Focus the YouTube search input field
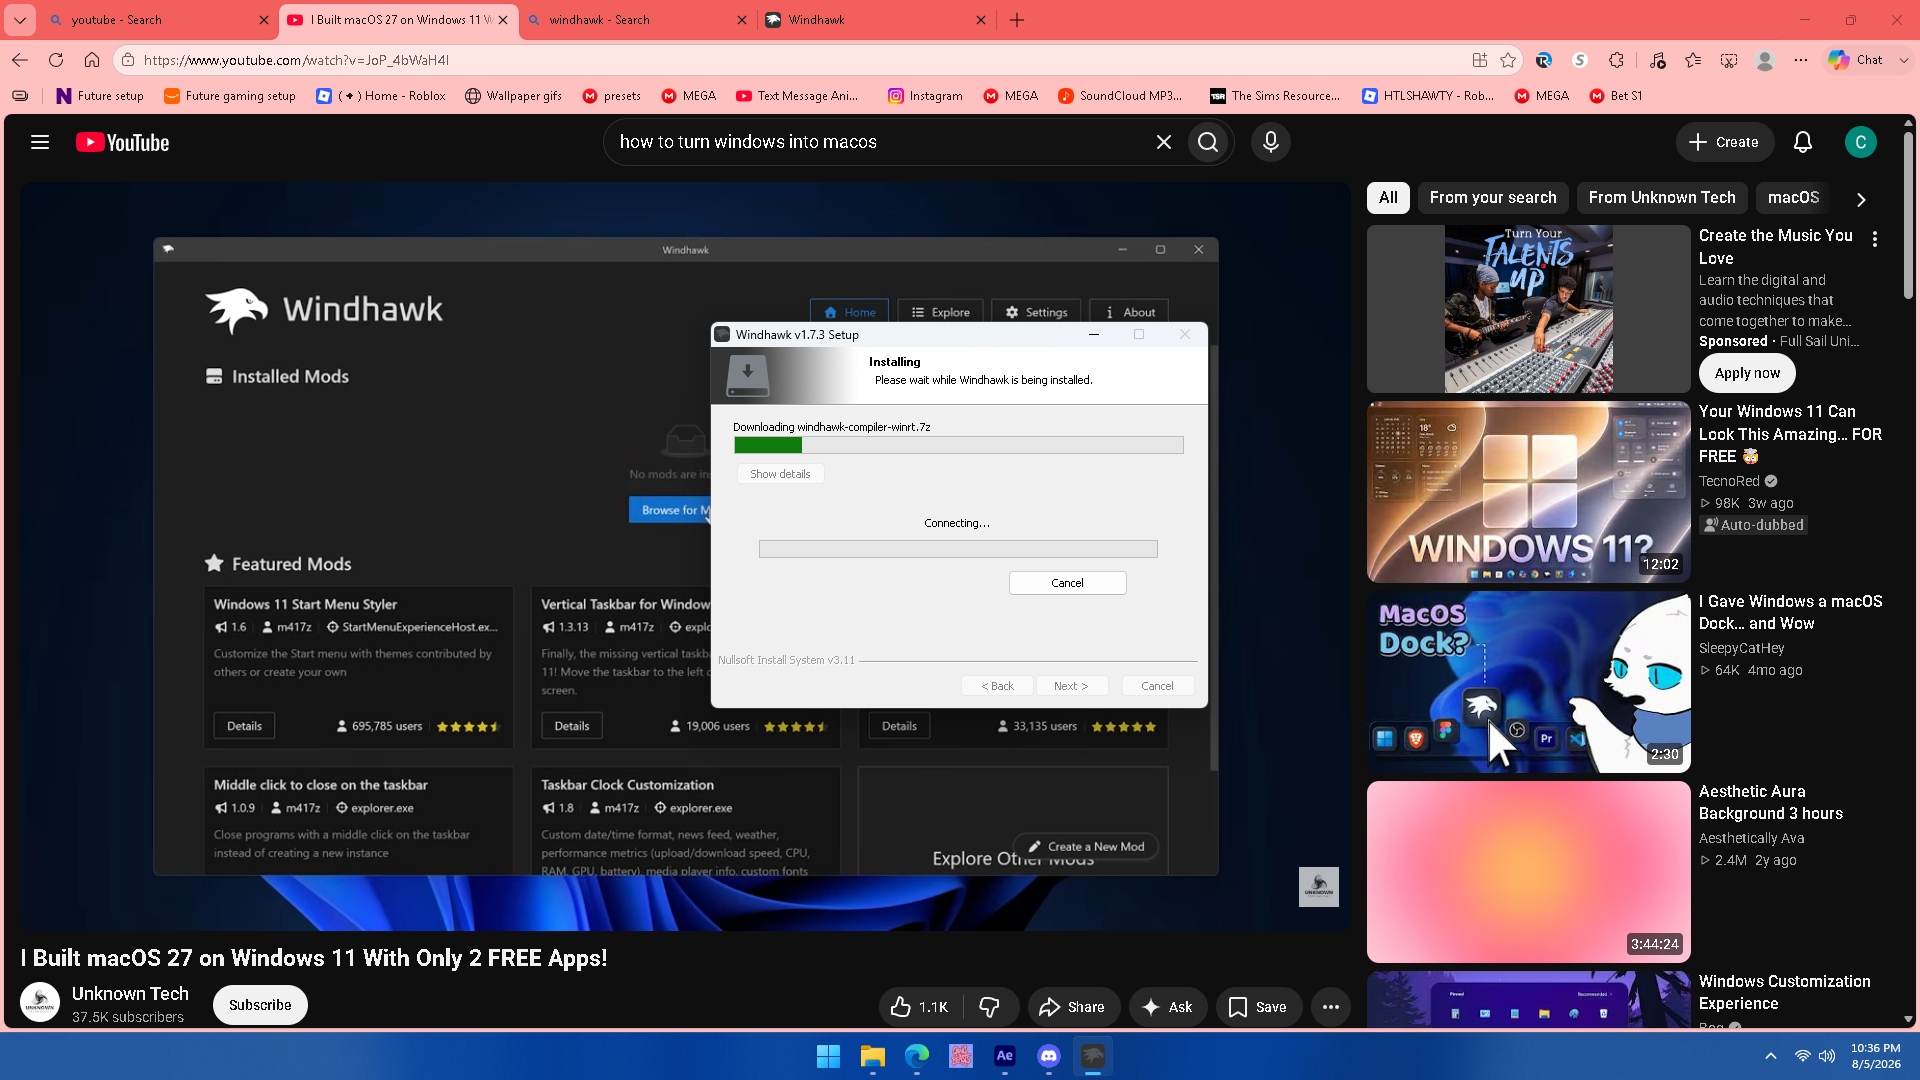 [880, 142]
